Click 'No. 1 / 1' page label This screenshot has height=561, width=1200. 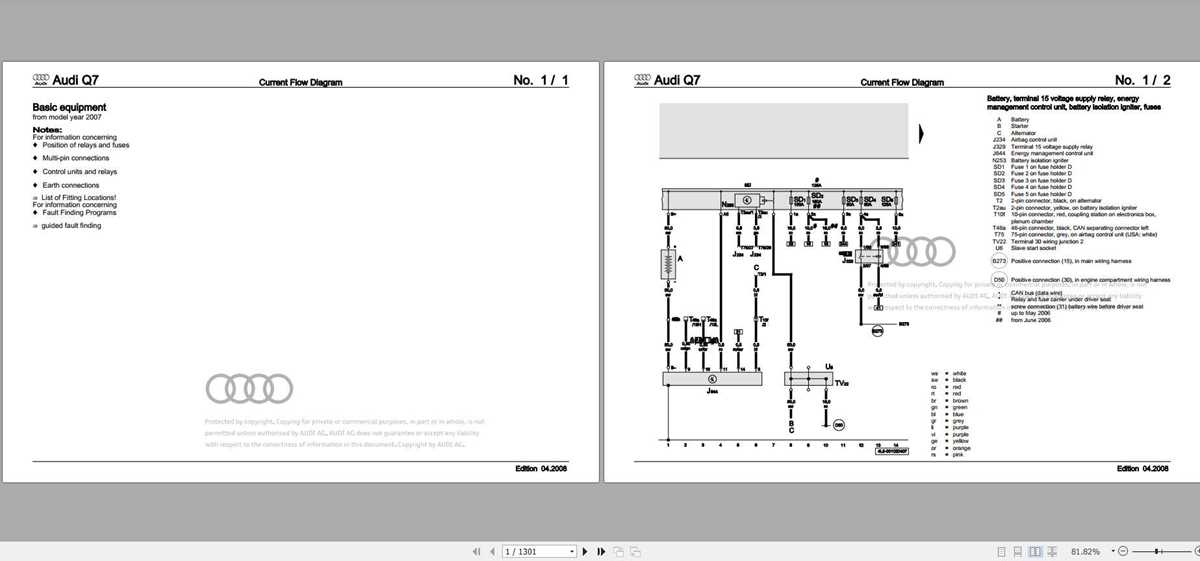541,80
